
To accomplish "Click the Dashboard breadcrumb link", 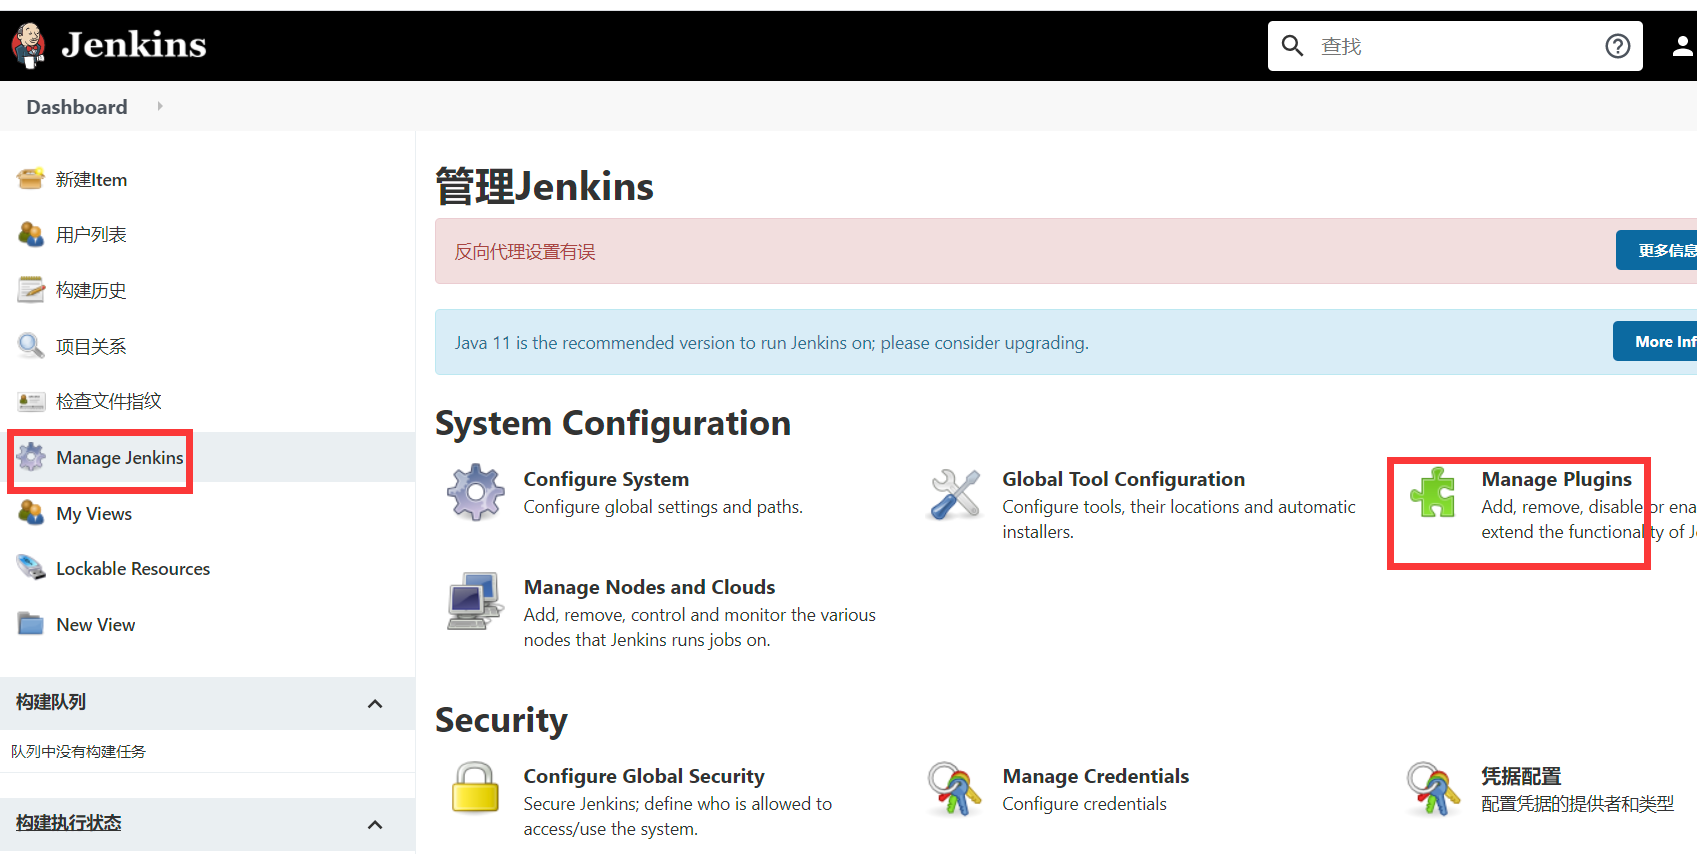I will (77, 107).
